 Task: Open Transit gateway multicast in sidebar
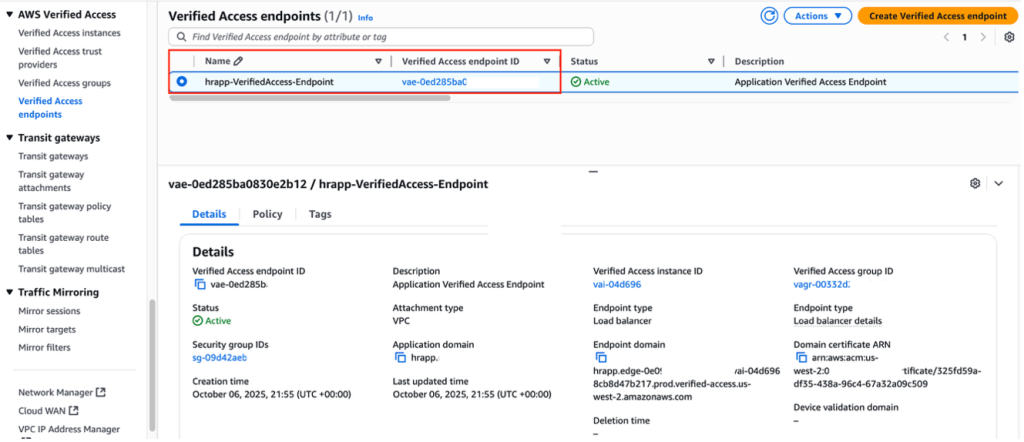coord(71,269)
